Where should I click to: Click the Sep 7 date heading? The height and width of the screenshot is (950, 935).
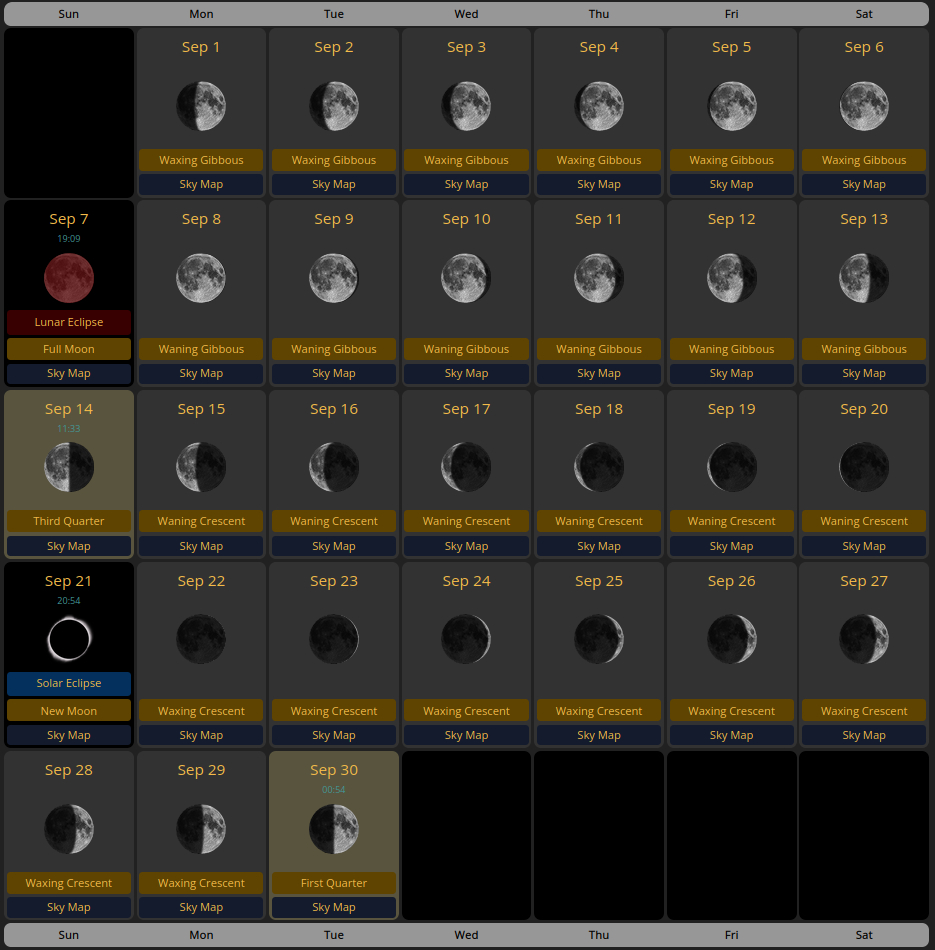[x=69, y=219]
